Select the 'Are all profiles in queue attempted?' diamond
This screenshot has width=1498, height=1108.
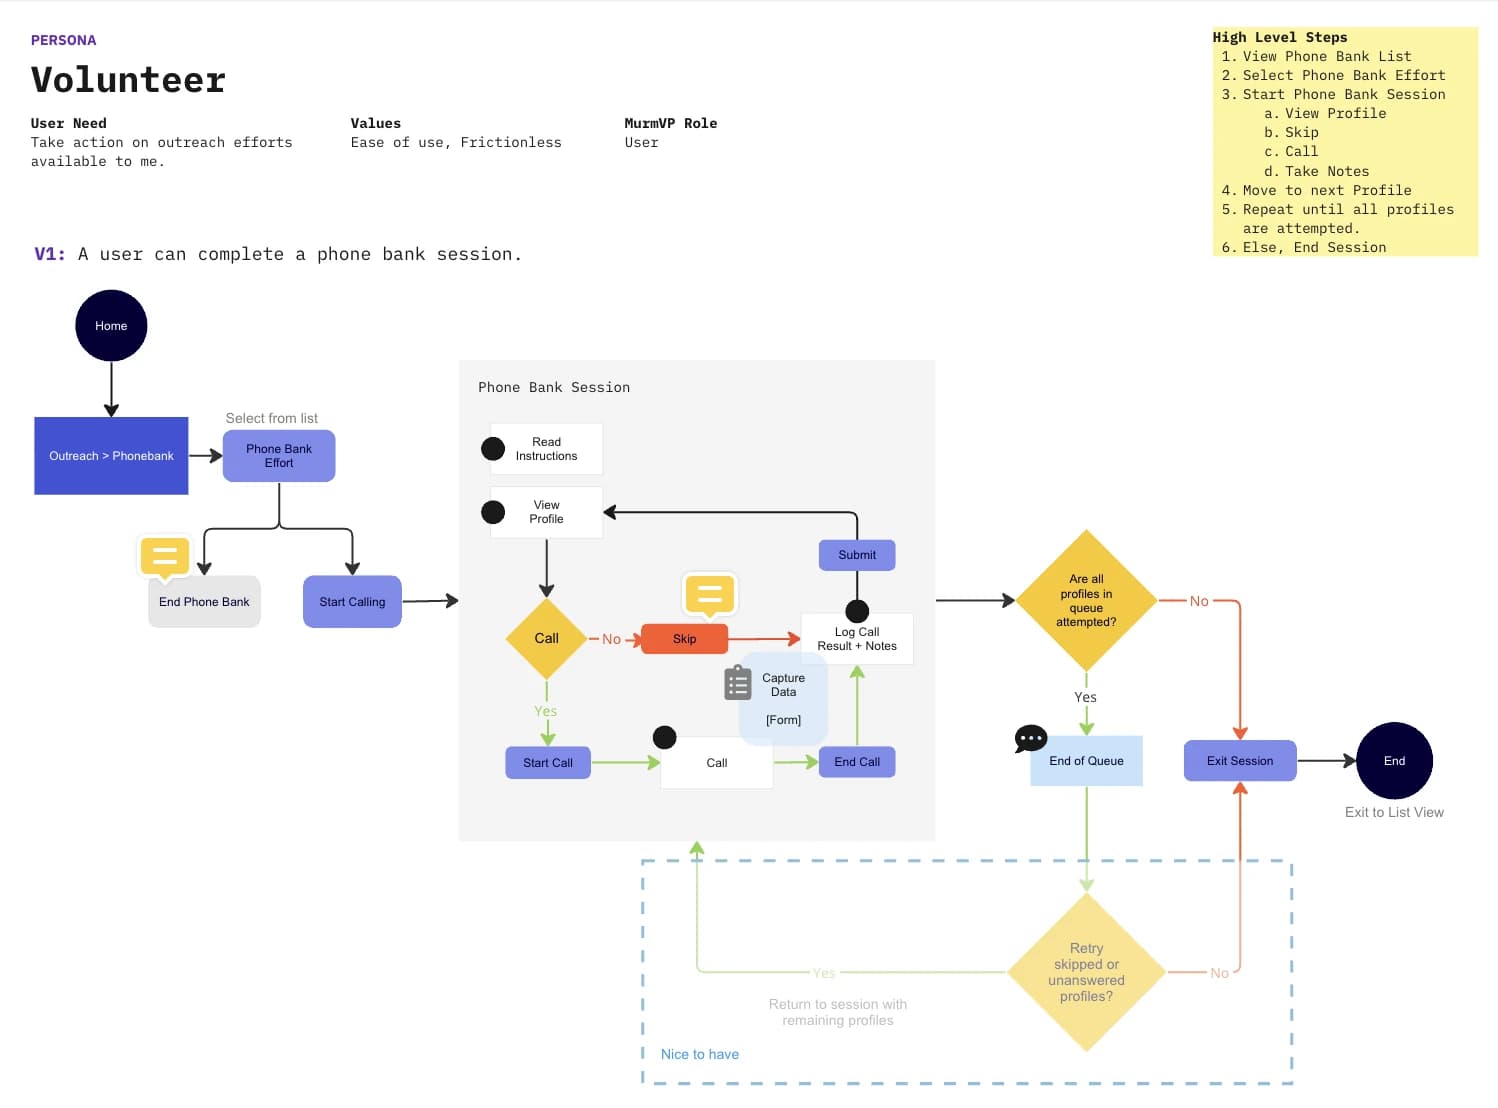(1086, 600)
